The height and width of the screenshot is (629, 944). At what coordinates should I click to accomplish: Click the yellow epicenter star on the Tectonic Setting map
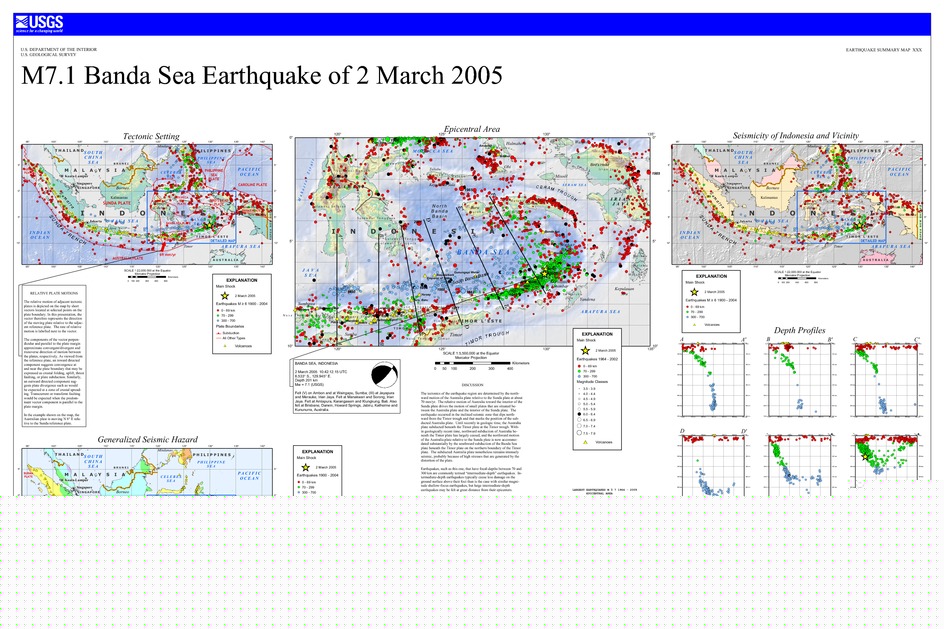coord(208,226)
